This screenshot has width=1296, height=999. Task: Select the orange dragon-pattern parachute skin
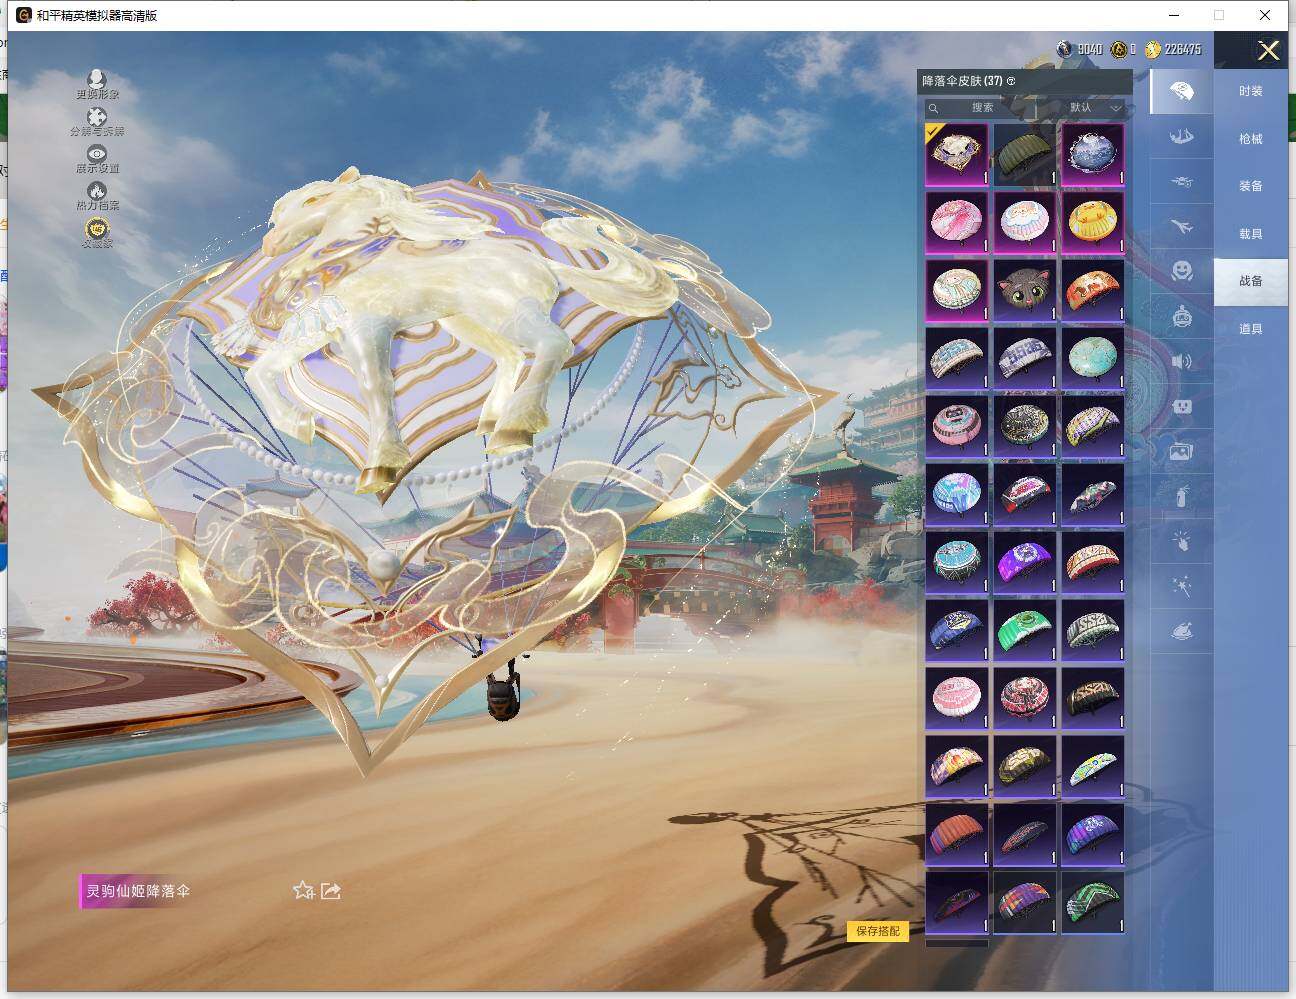(x=1093, y=290)
